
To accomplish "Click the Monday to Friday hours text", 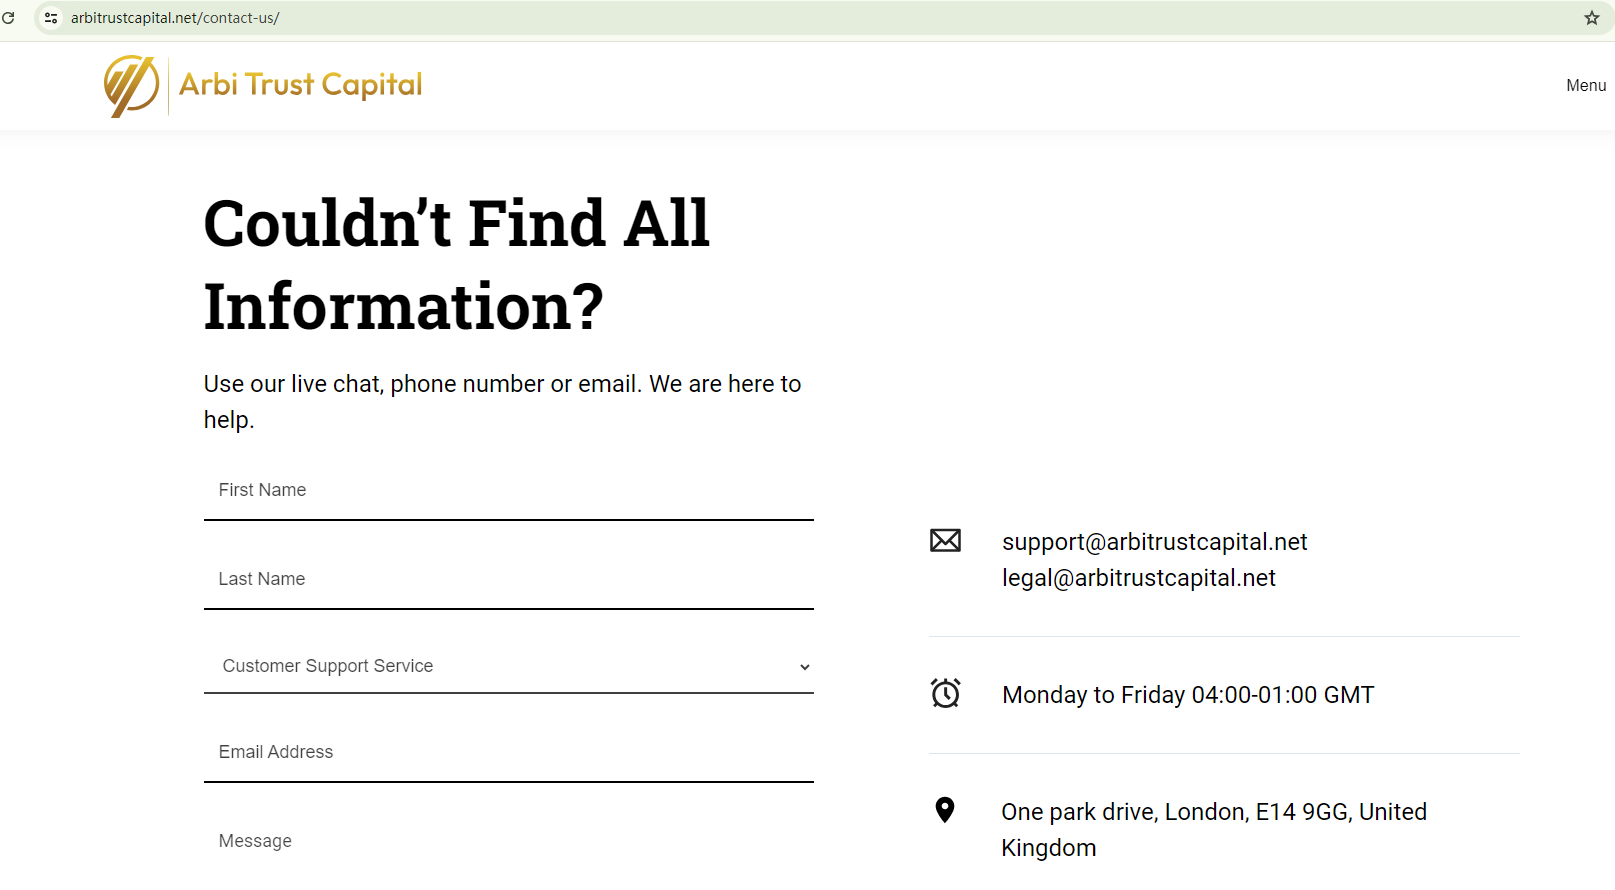I will click(1188, 695).
